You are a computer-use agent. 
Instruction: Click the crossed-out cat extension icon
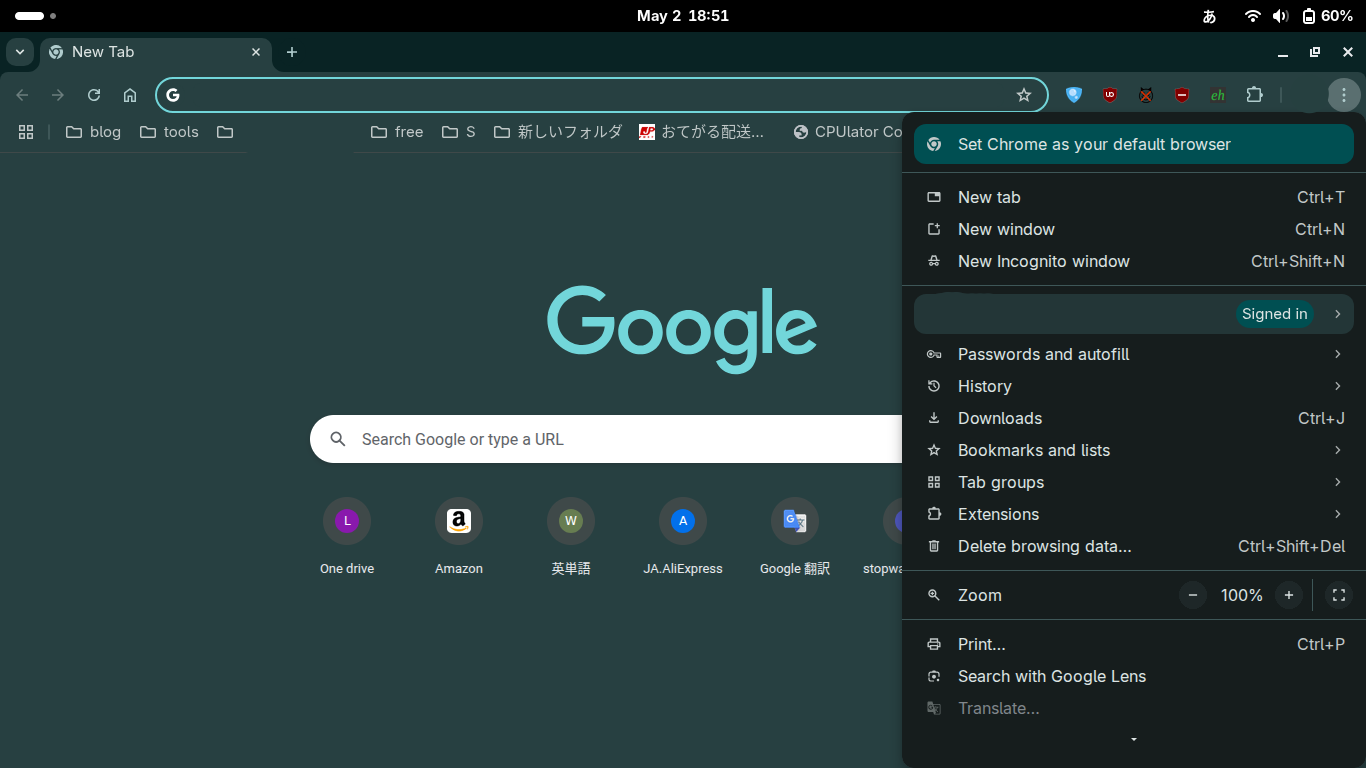(1146, 95)
